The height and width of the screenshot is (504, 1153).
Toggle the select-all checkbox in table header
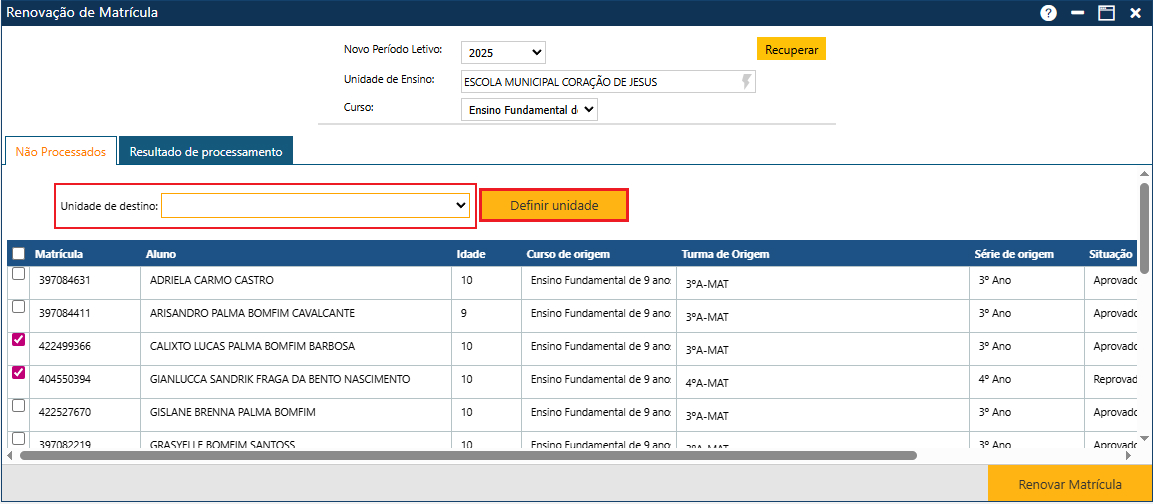click(19, 254)
